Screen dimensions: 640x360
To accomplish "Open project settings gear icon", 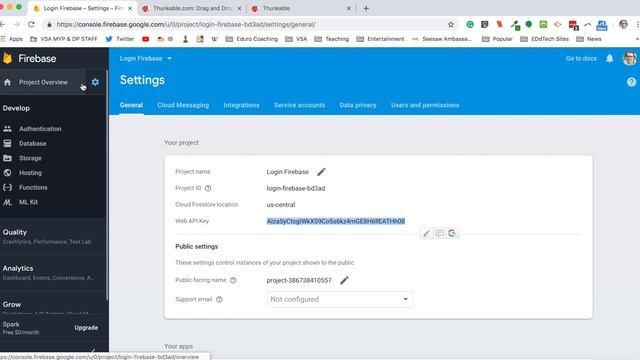I will click(95, 82).
